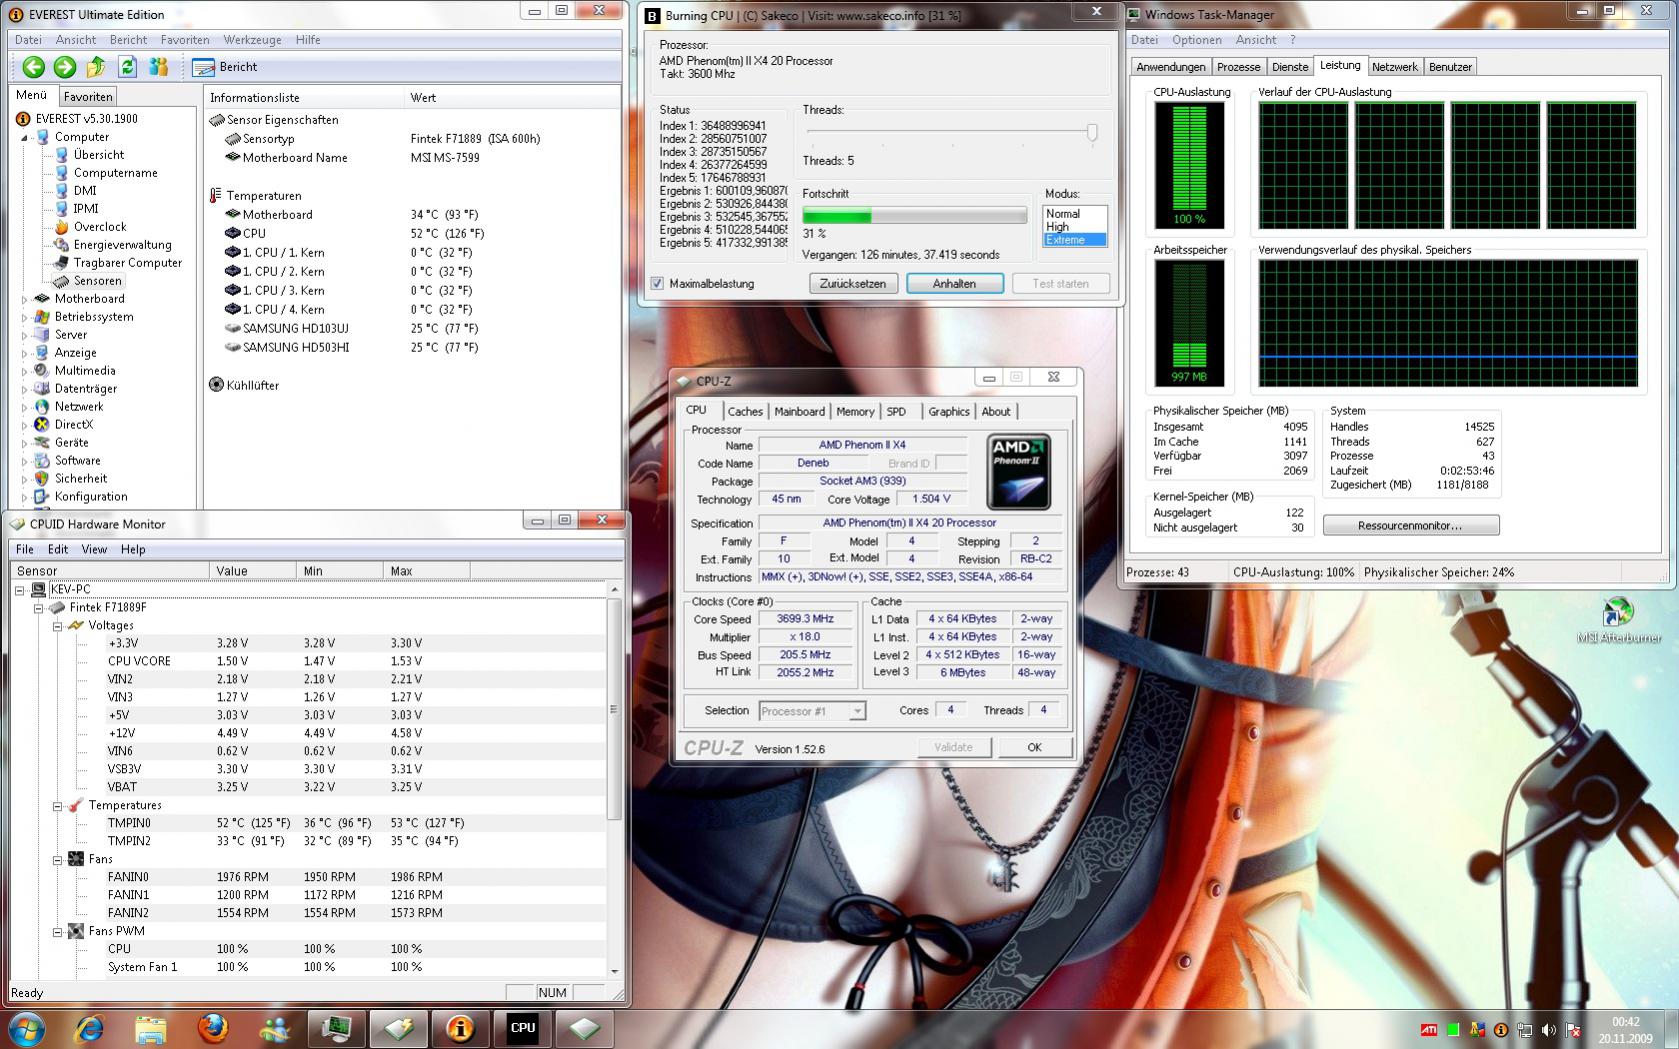Switch to the Mainboard tab in CPU-Z
The width and height of the screenshot is (1679, 1049).
pyautogui.click(x=799, y=412)
